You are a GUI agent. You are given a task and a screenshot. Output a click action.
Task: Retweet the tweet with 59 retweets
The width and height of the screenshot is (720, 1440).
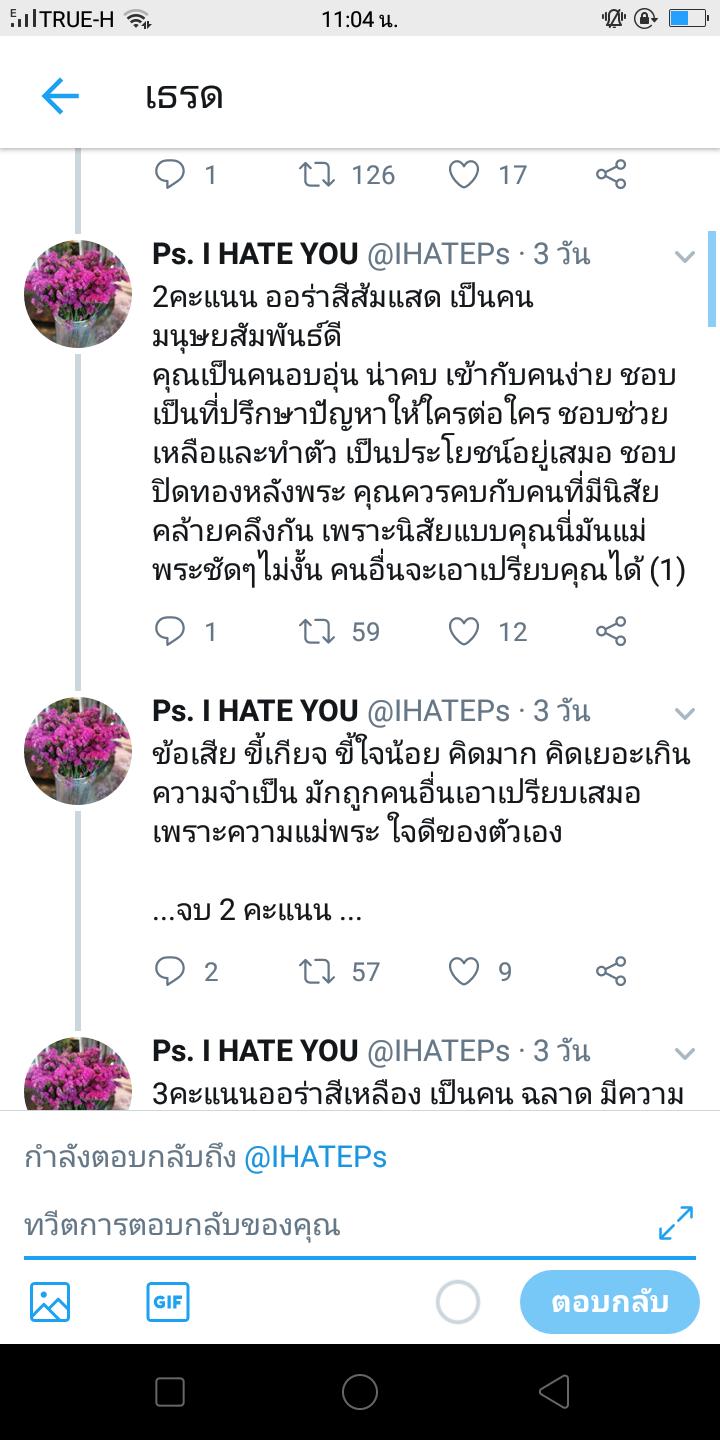[x=317, y=631]
